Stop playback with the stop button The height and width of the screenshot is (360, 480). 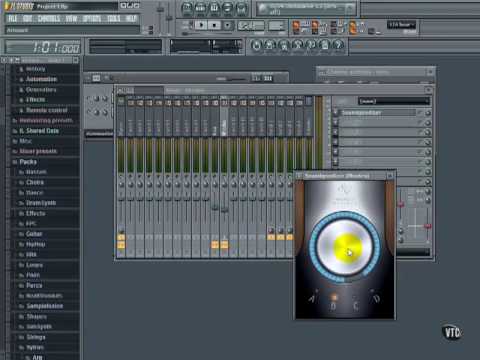tap(214, 25)
